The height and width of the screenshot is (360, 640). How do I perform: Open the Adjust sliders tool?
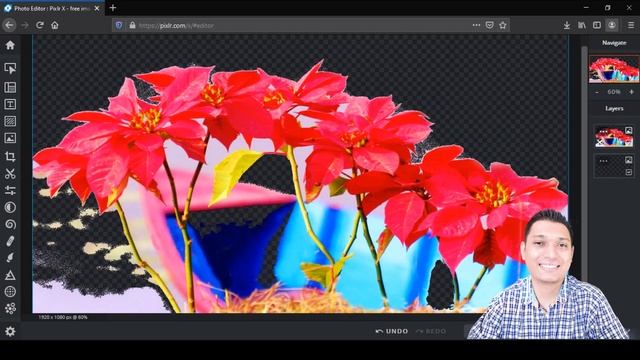pos(10,190)
